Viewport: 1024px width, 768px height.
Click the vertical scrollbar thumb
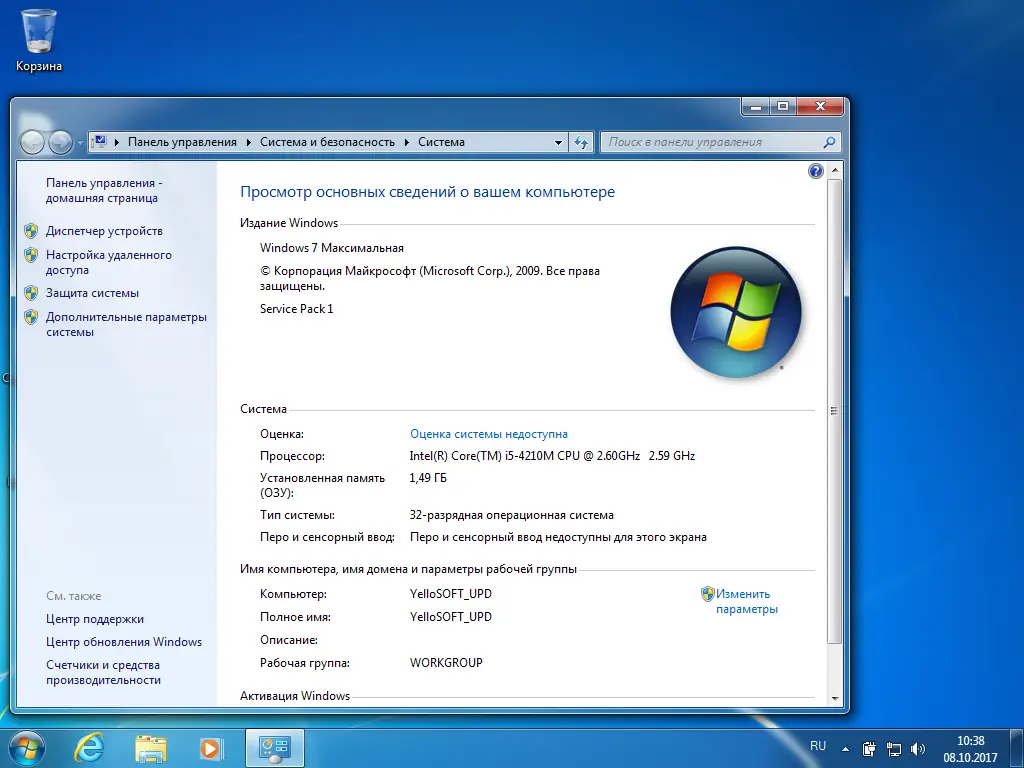835,411
